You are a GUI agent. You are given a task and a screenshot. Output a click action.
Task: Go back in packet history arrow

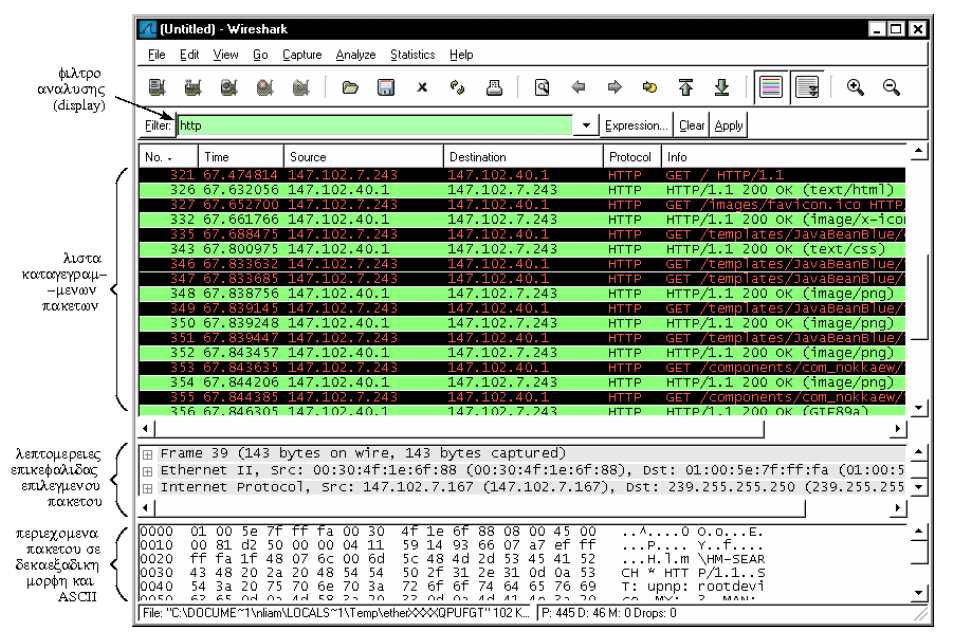click(578, 87)
